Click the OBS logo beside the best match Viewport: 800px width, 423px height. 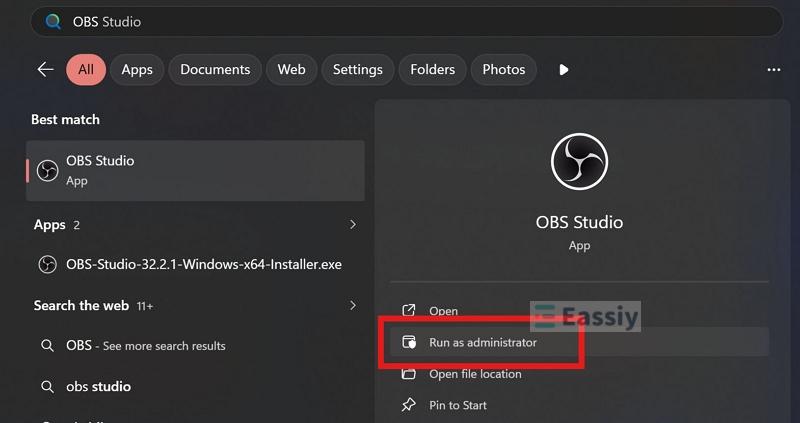point(47,171)
